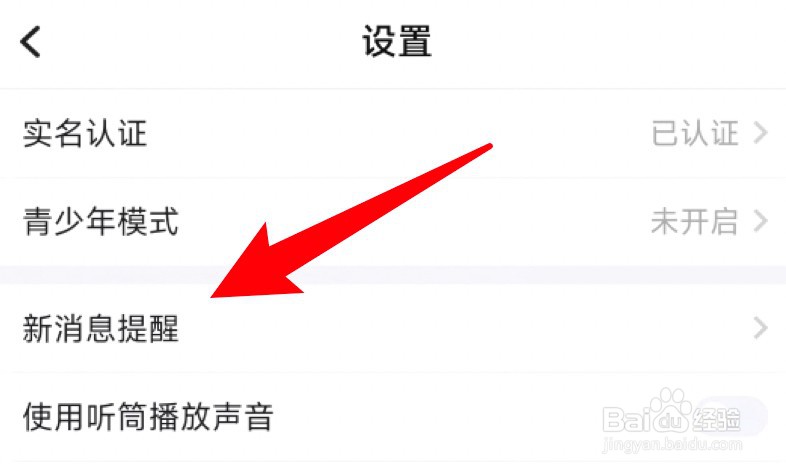Open the jingyan.baidu.com watermark link

coord(672,444)
